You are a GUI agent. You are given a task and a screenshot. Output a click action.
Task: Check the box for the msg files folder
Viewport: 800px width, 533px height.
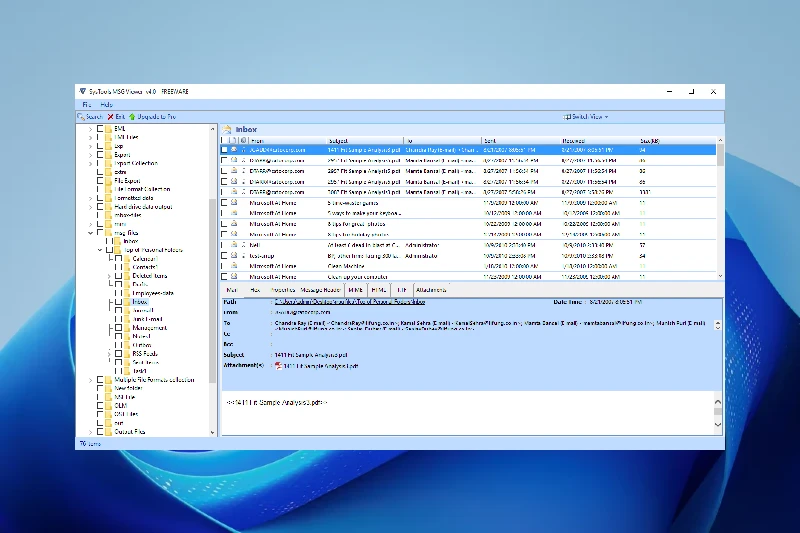[x=100, y=233]
